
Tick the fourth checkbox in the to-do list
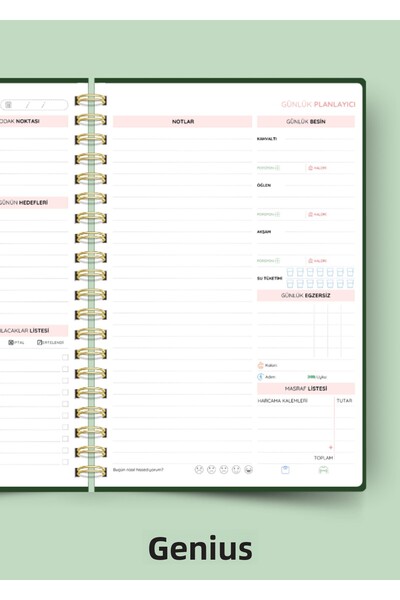[65, 392]
